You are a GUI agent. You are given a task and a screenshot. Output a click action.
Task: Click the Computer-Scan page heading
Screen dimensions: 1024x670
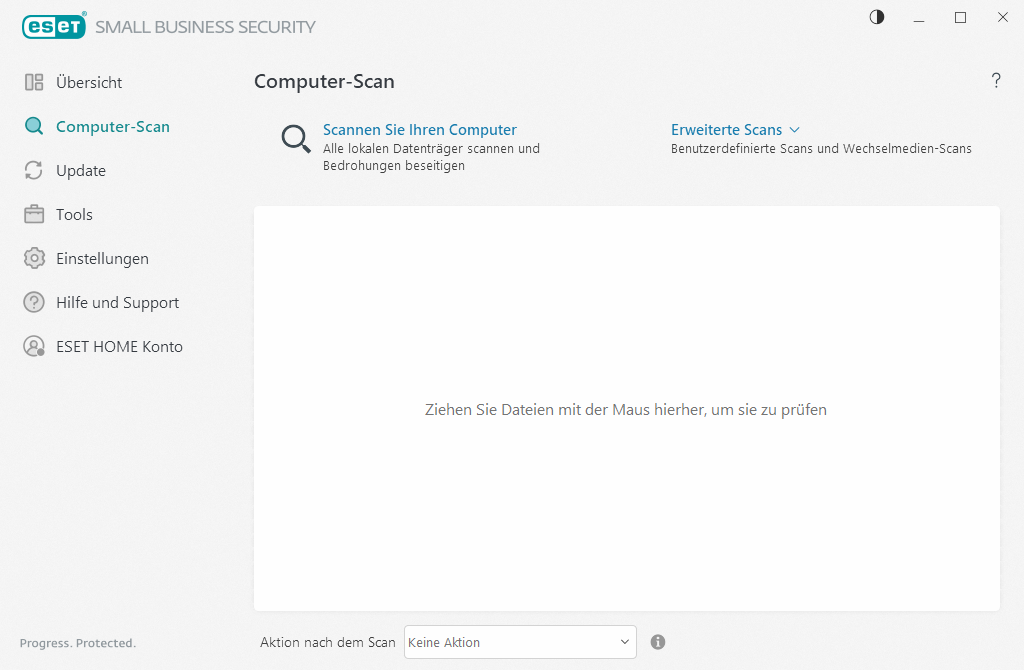tap(324, 81)
